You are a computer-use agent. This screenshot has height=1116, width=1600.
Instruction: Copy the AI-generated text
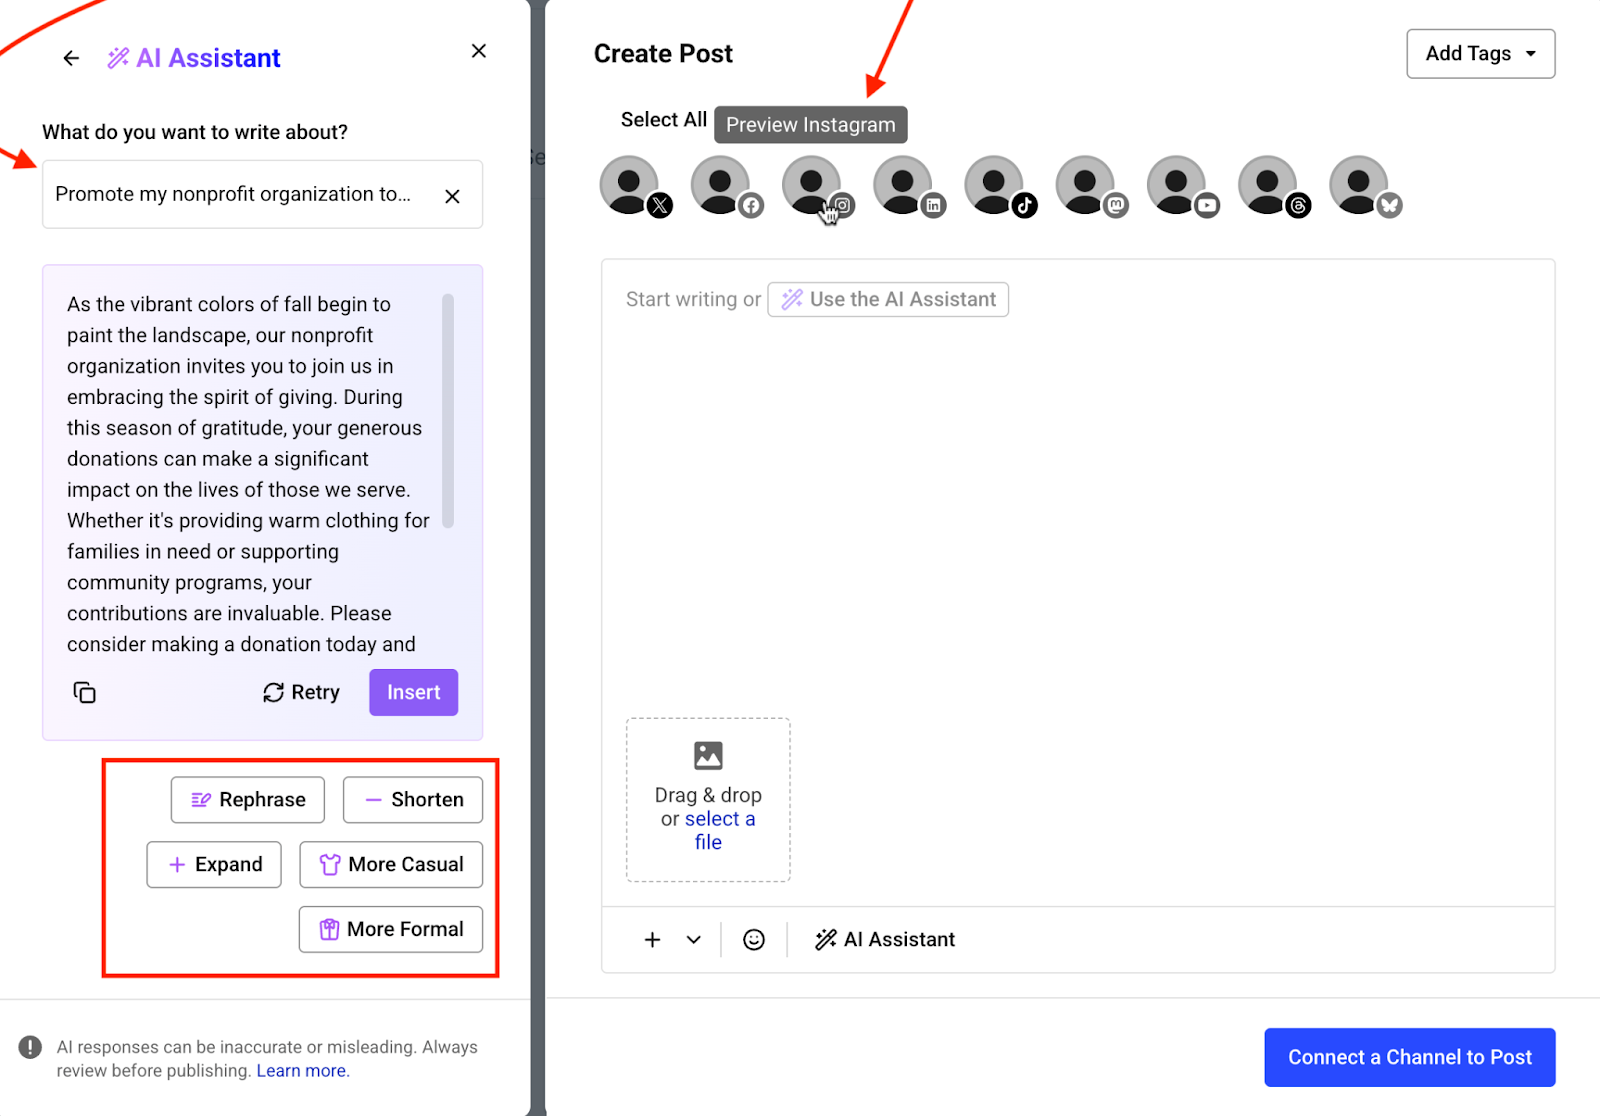85,692
